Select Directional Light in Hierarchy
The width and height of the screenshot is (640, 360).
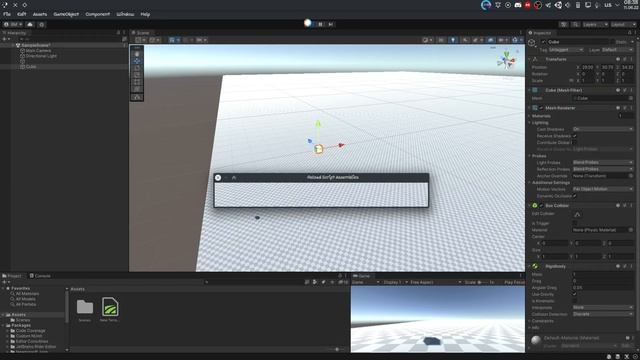[41, 56]
